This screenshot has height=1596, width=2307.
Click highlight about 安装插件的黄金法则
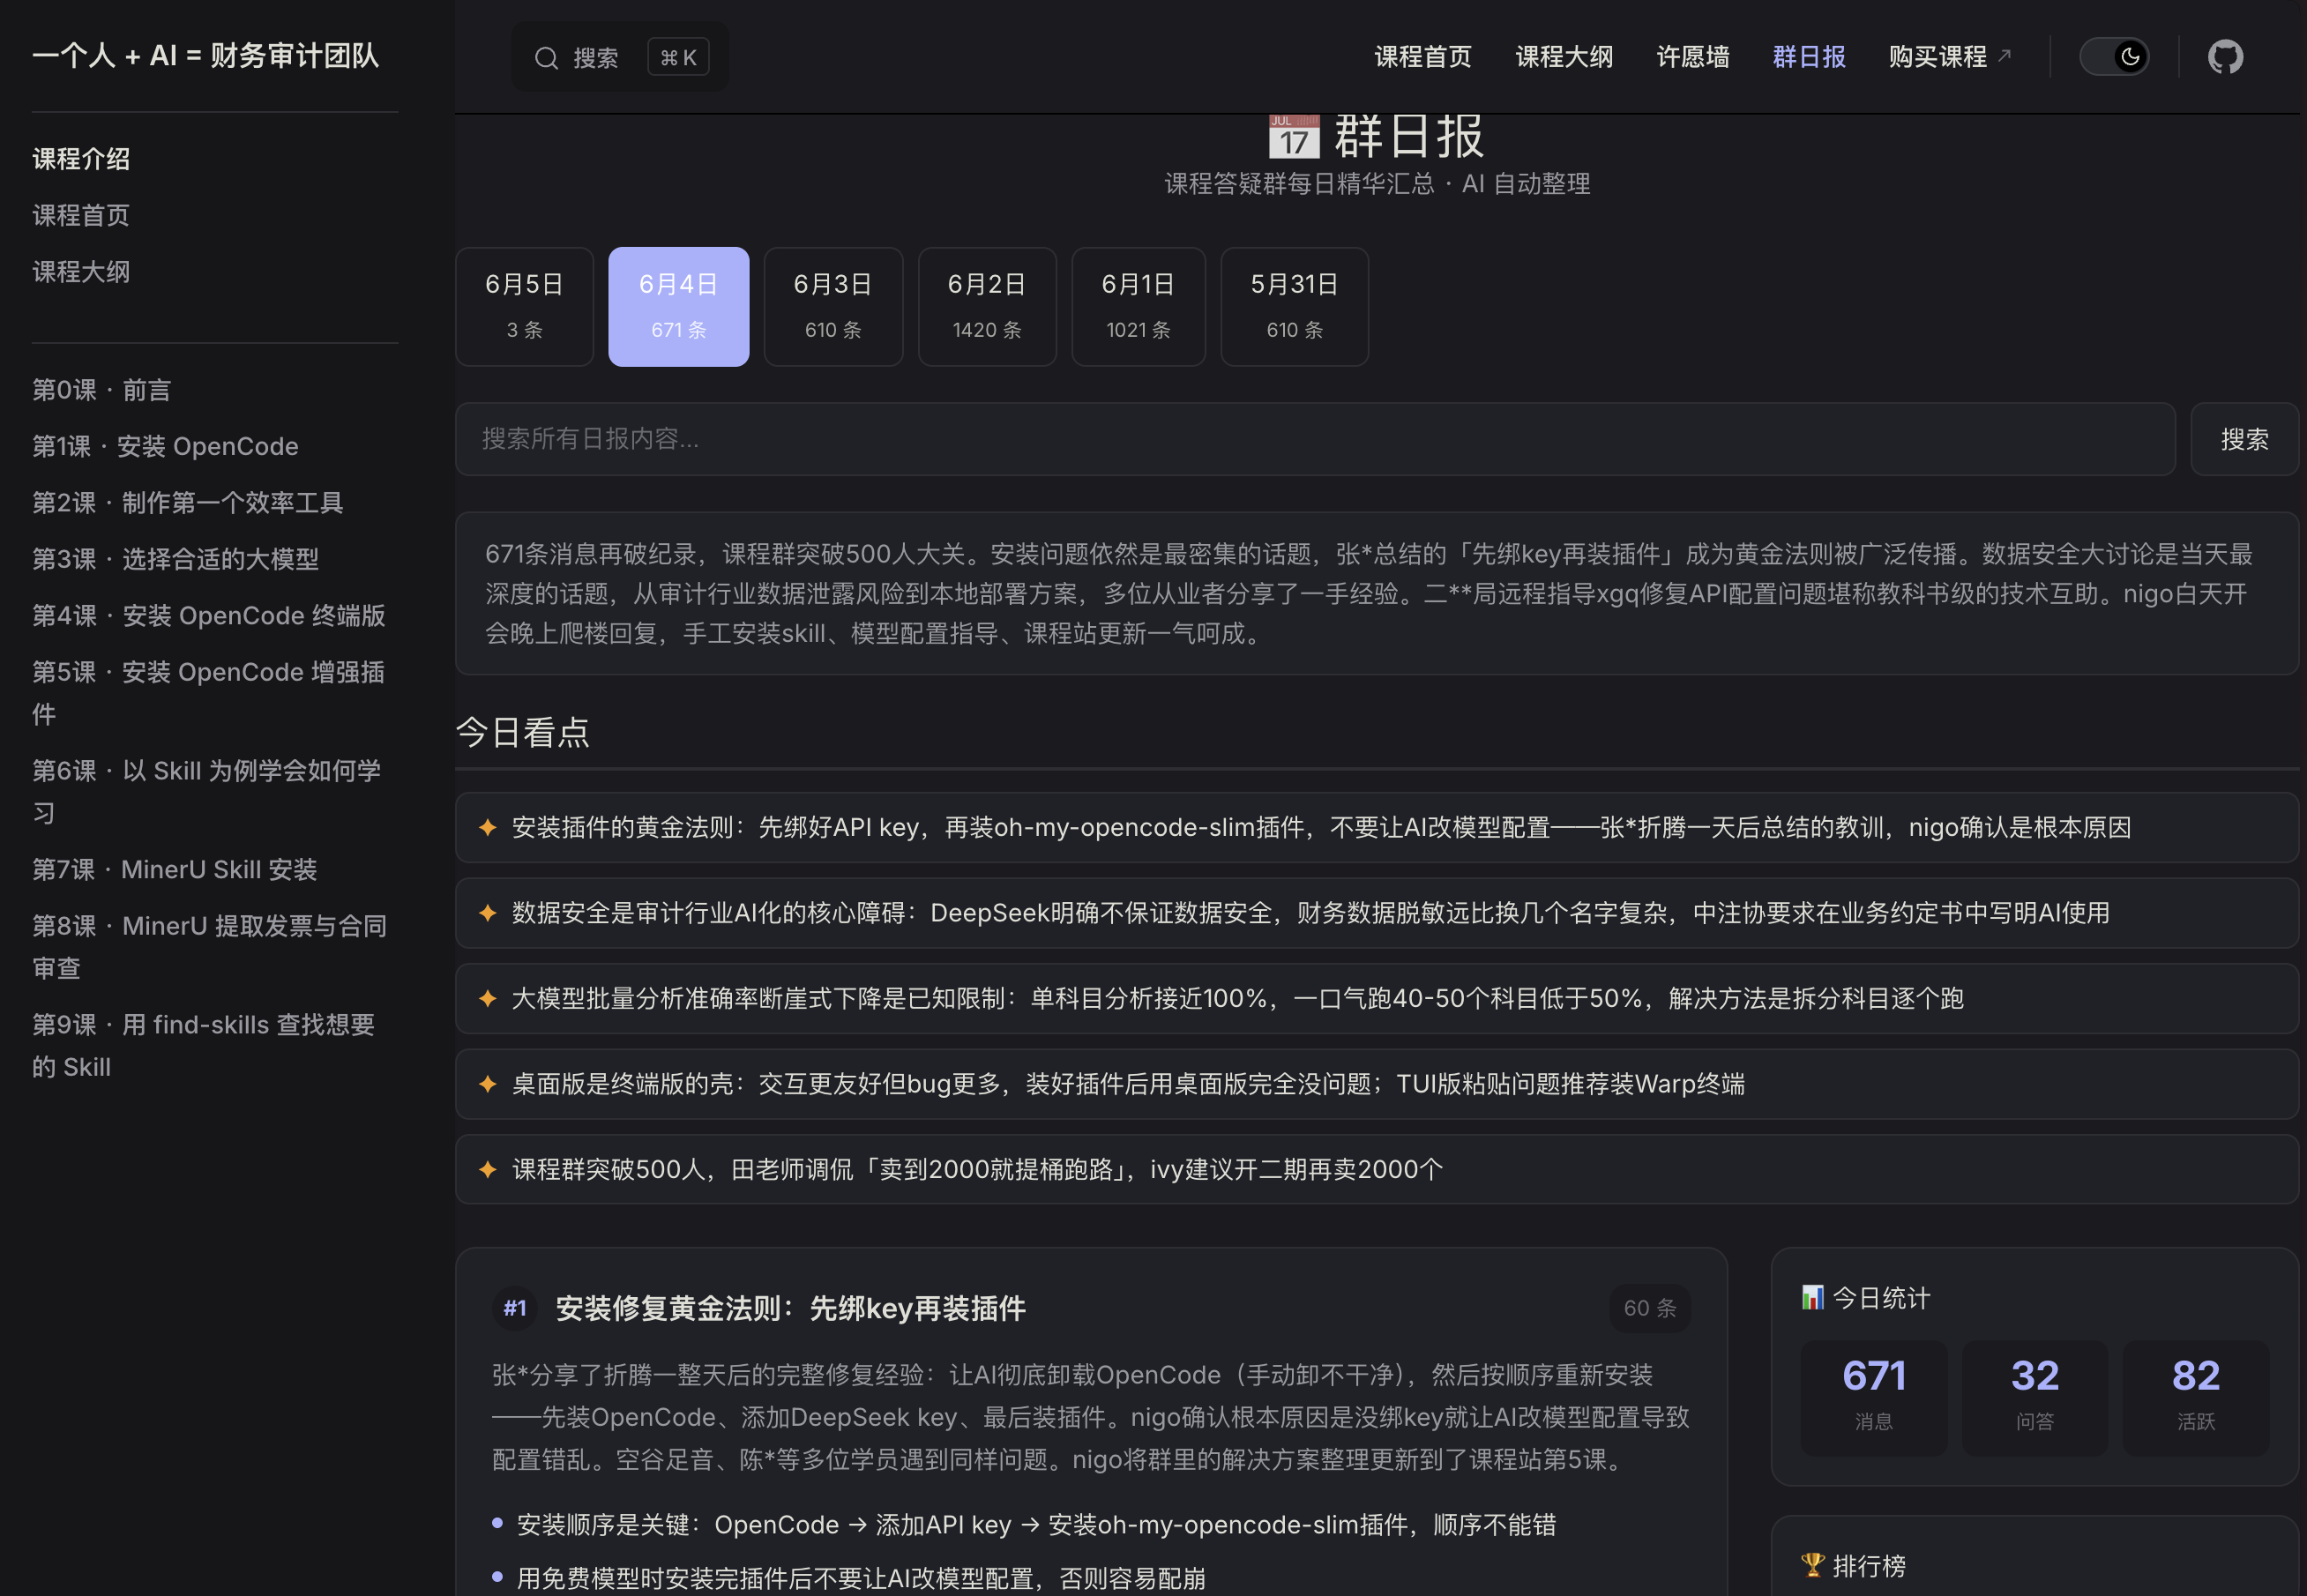1376,827
